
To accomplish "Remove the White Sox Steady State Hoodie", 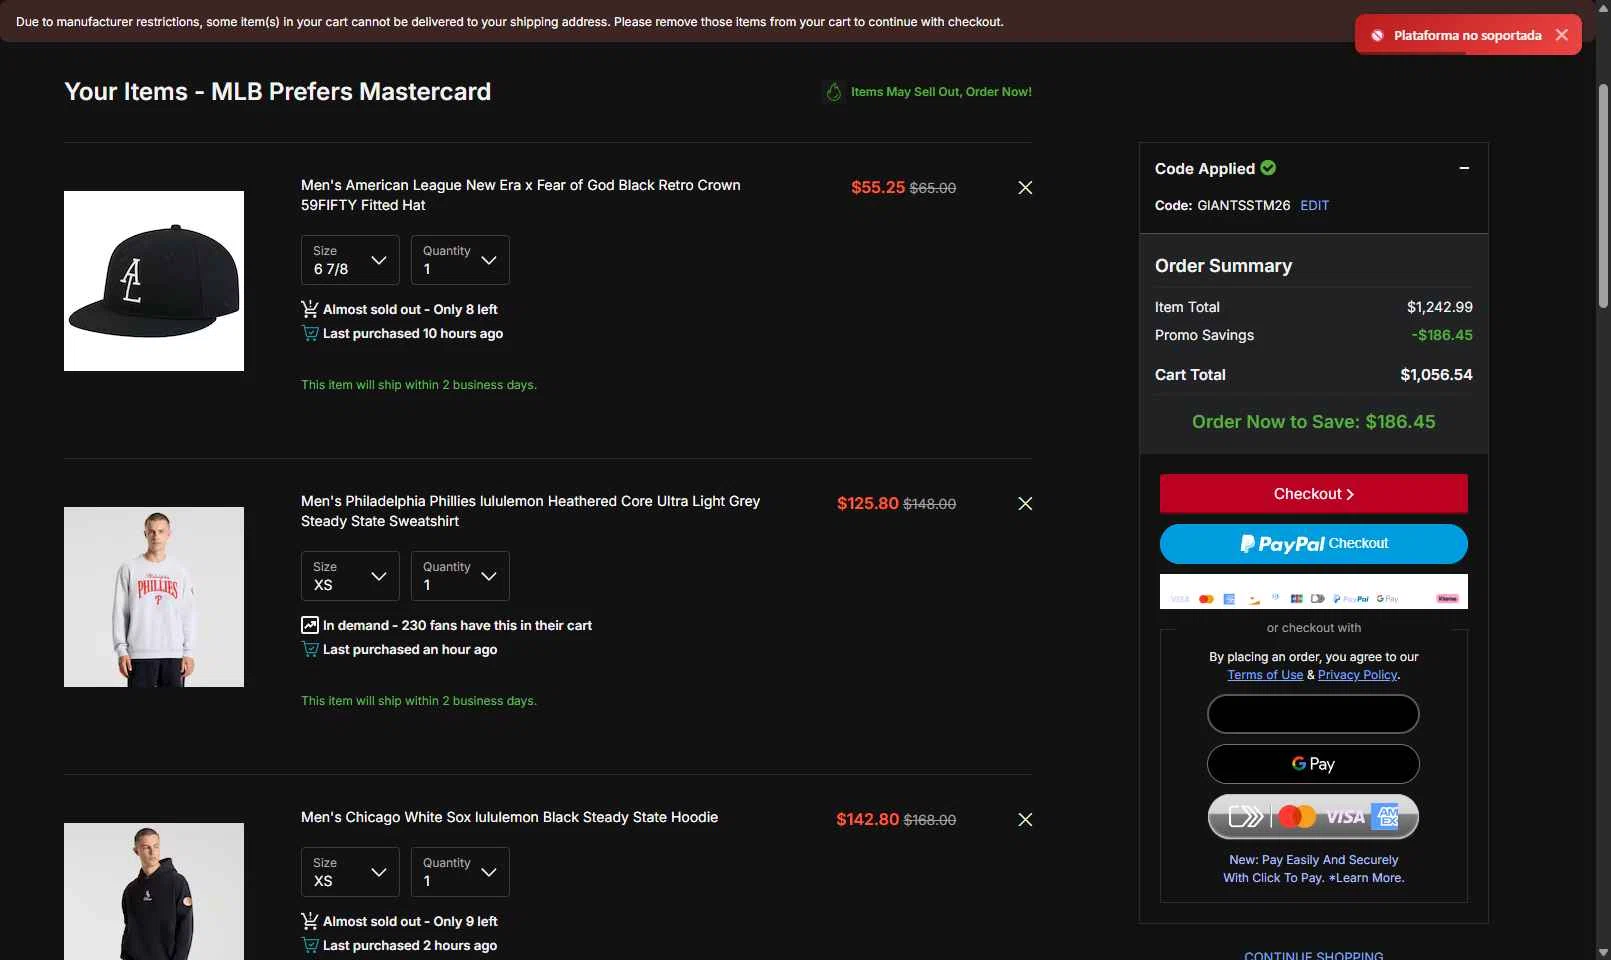I will point(1025,820).
